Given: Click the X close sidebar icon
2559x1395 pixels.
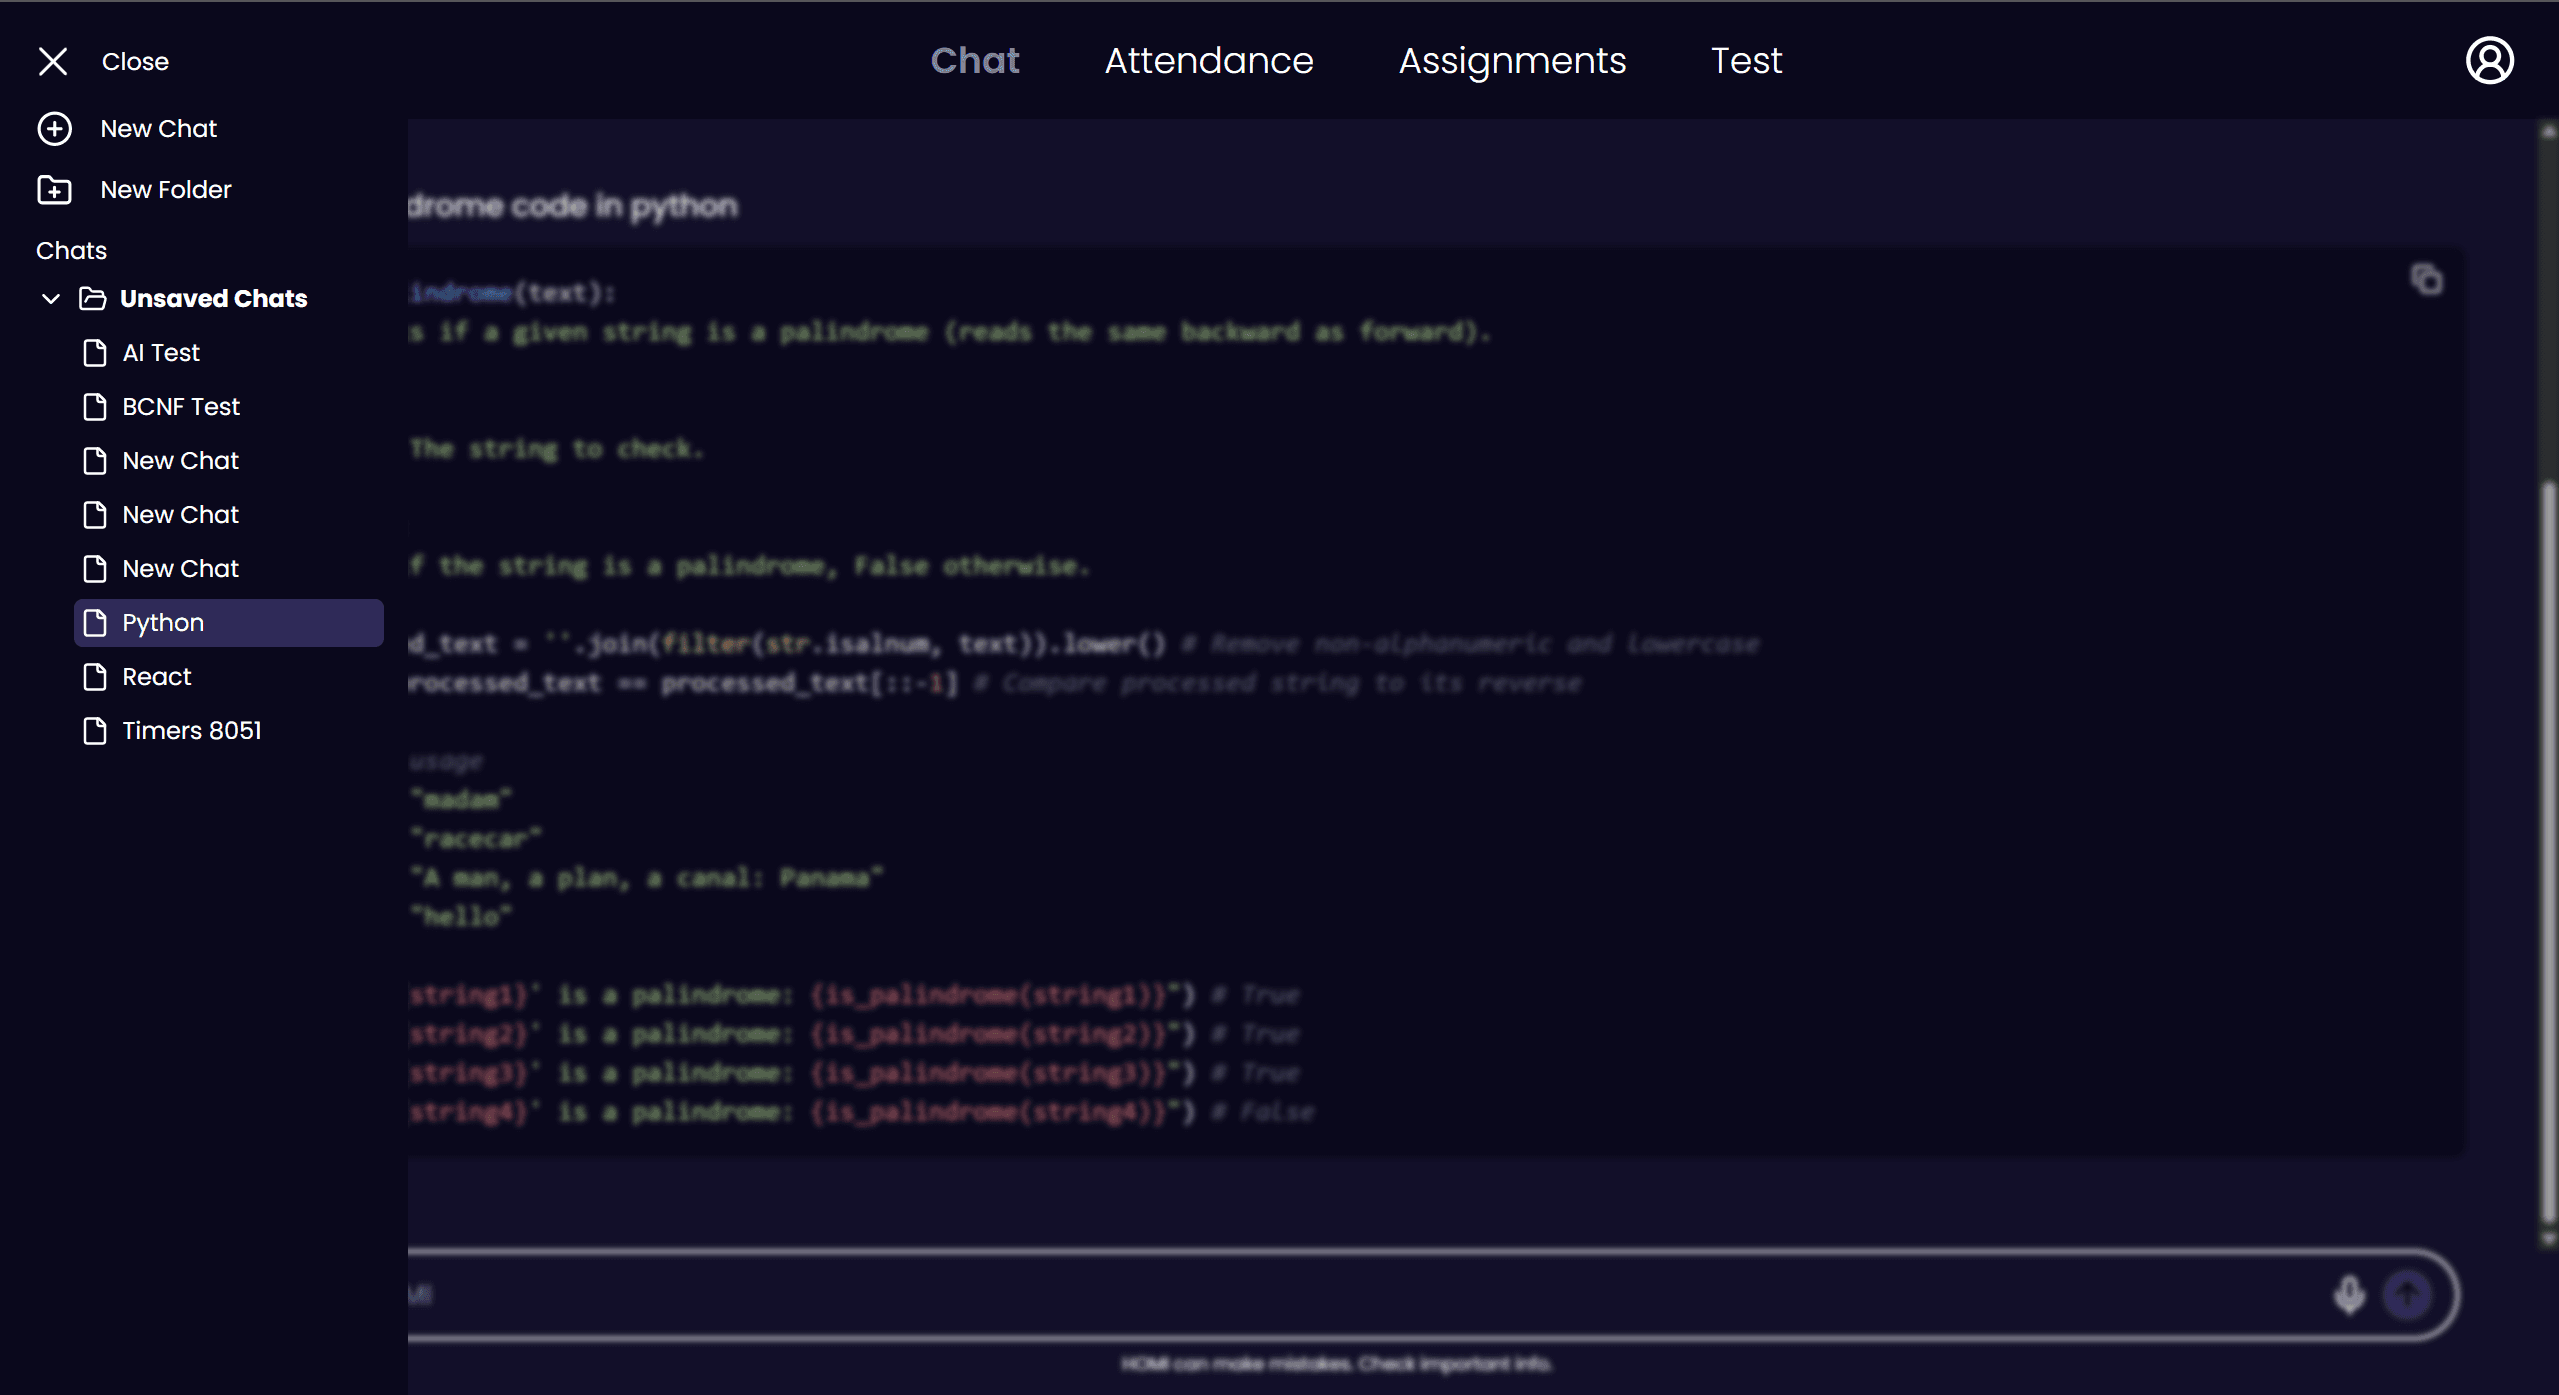Looking at the screenshot, I should 53,61.
